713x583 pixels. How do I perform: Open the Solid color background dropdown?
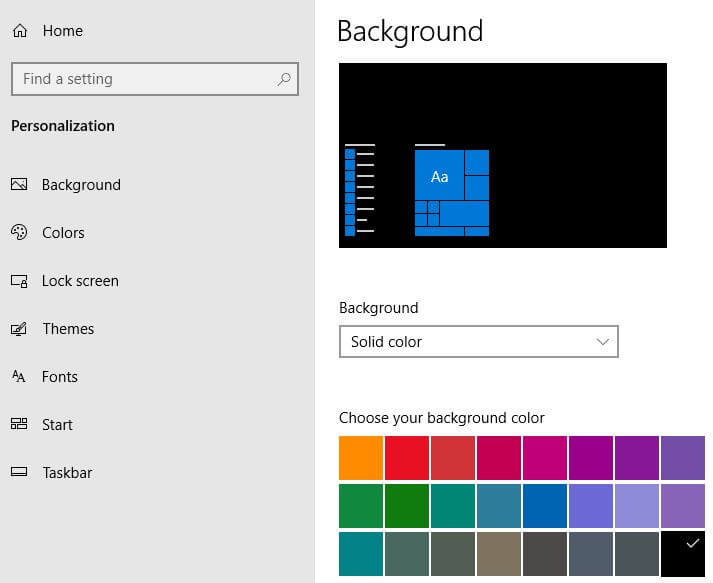(478, 342)
